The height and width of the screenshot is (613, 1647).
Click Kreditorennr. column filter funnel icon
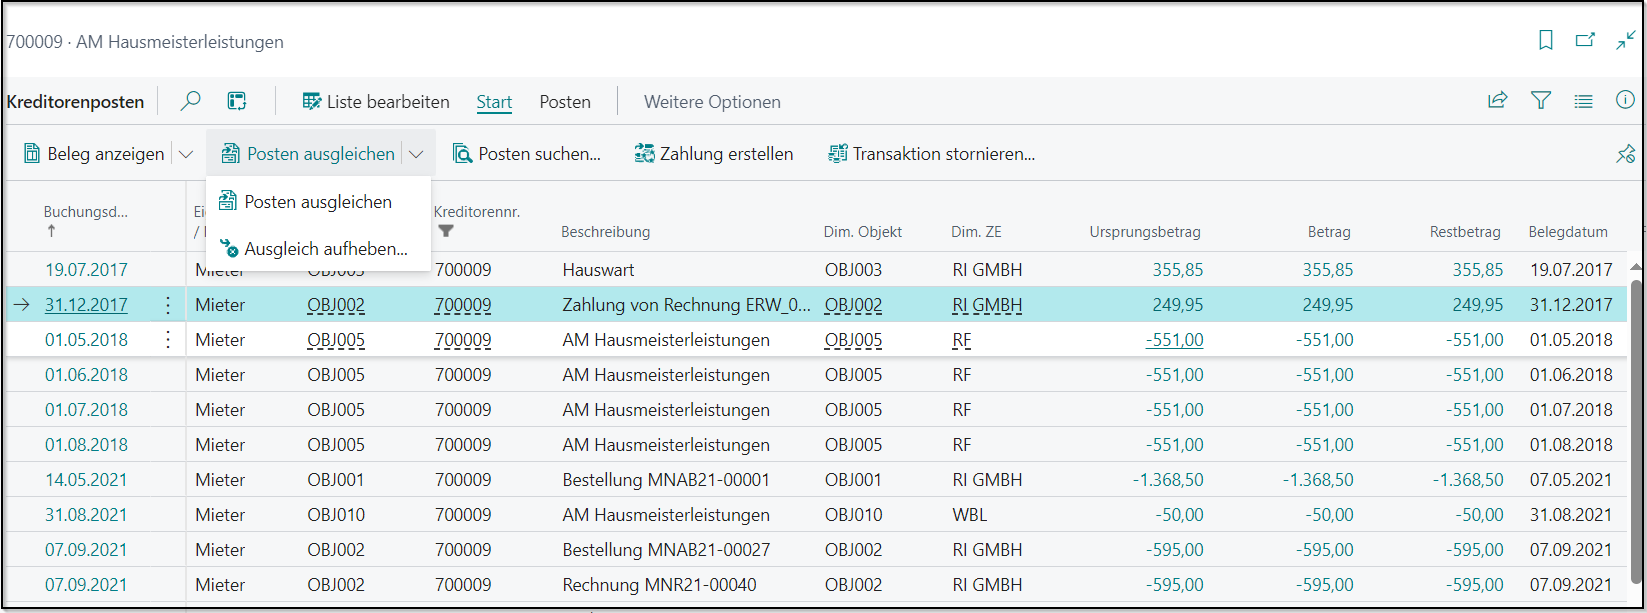coord(446,231)
